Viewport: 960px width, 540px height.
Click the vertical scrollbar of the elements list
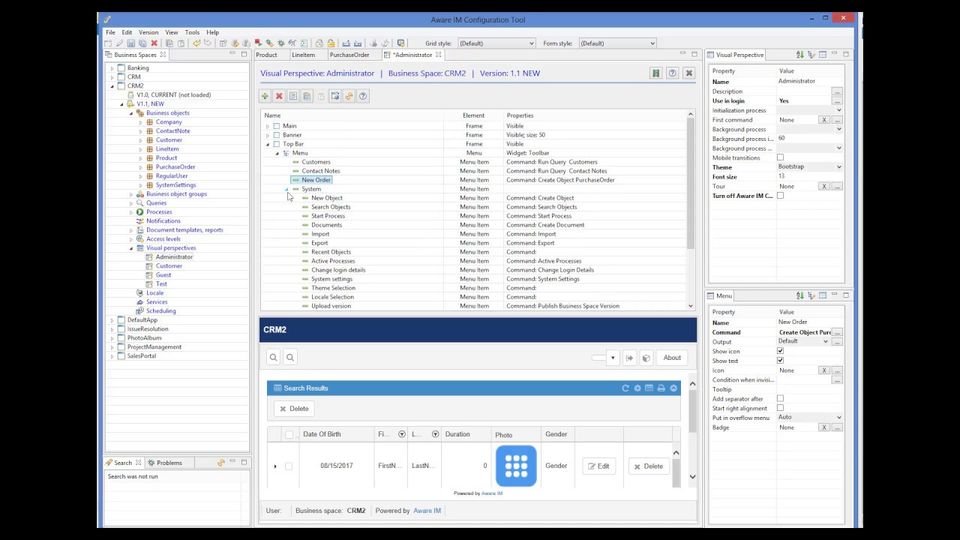pyautogui.click(x=690, y=184)
